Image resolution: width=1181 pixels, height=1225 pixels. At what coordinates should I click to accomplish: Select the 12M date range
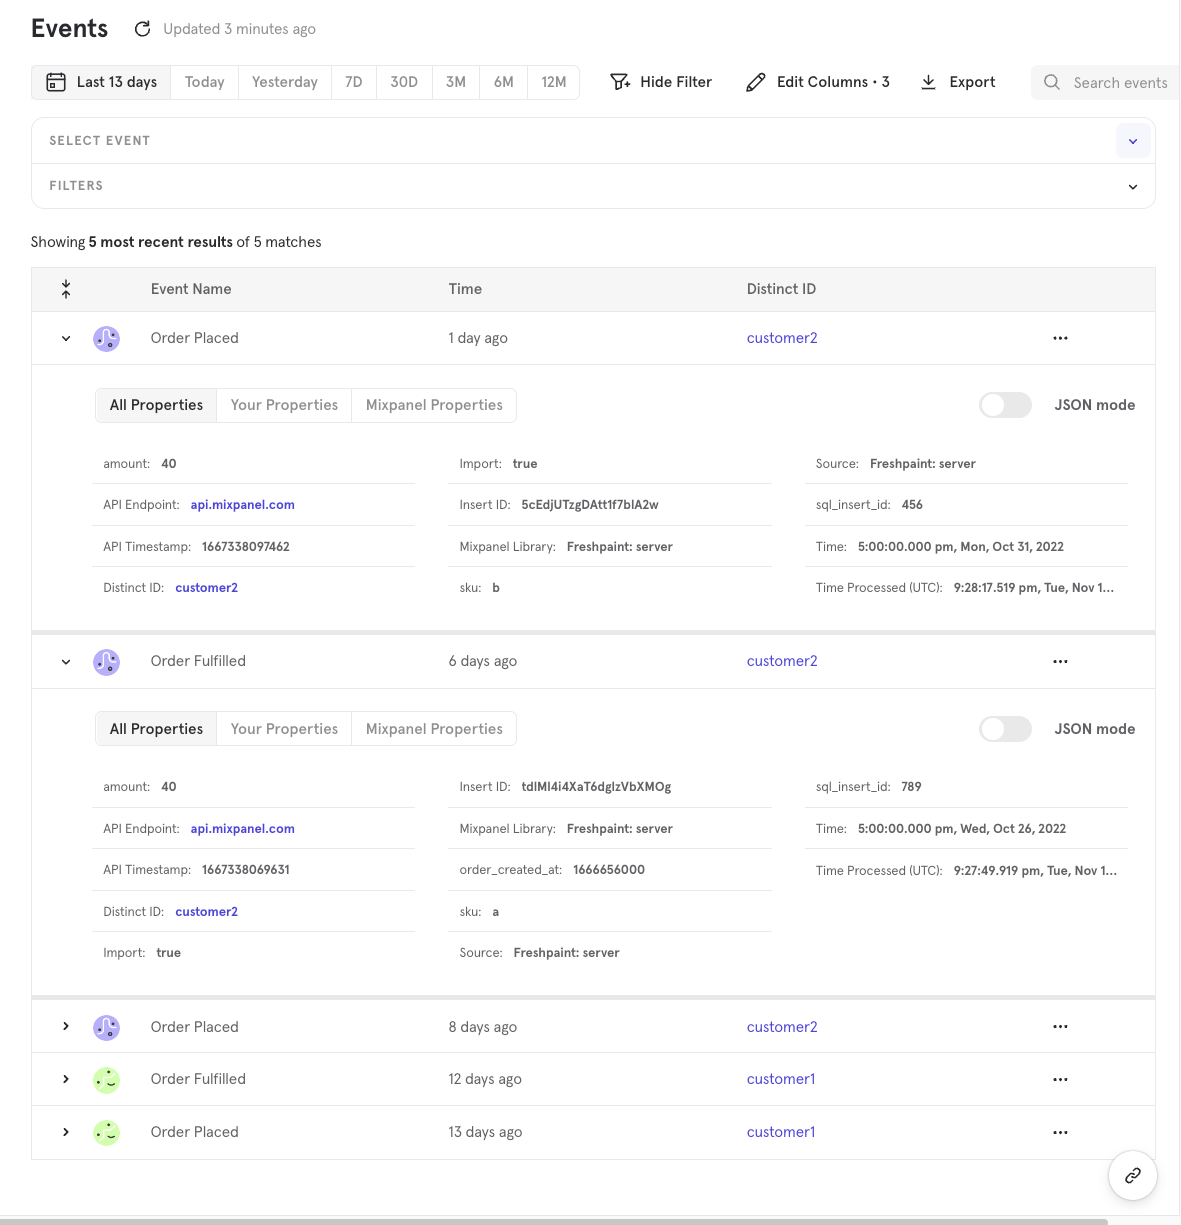(x=554, y=82)
